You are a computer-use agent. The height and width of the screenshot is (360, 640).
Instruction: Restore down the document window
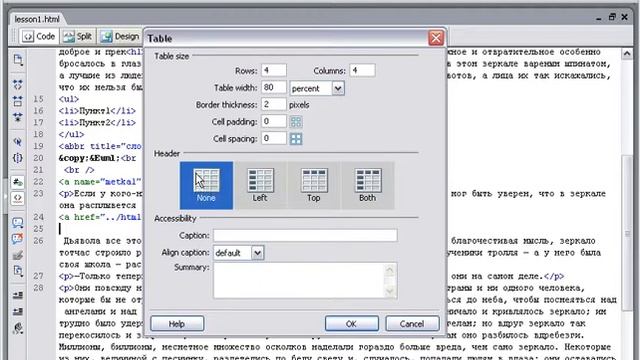[612, 17]
